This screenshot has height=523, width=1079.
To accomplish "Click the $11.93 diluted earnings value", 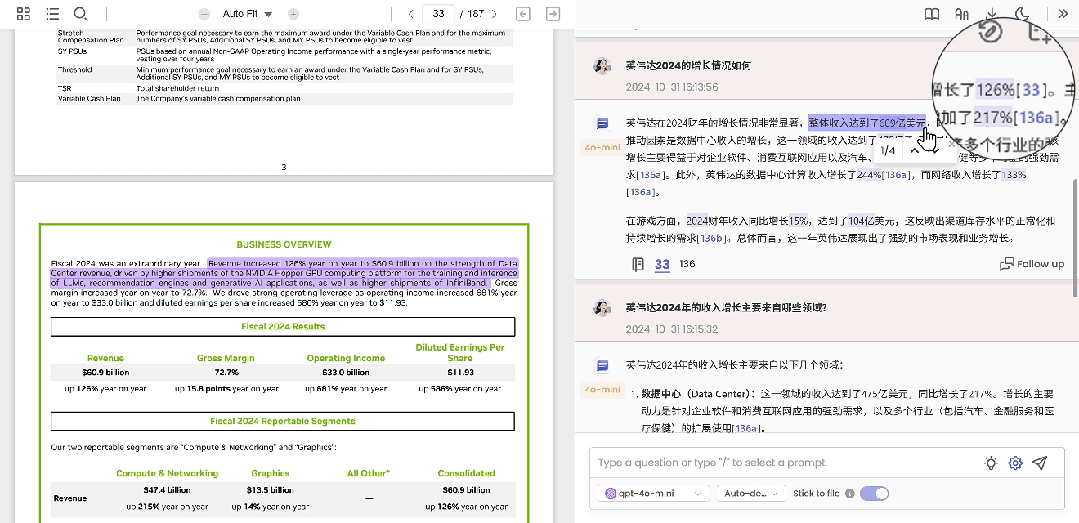I will point(460,372).
